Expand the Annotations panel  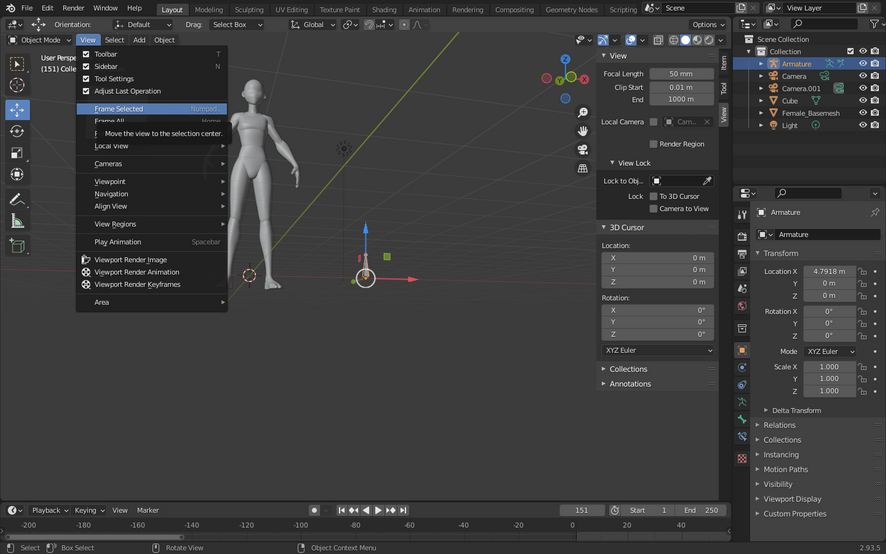coord(629,384)
